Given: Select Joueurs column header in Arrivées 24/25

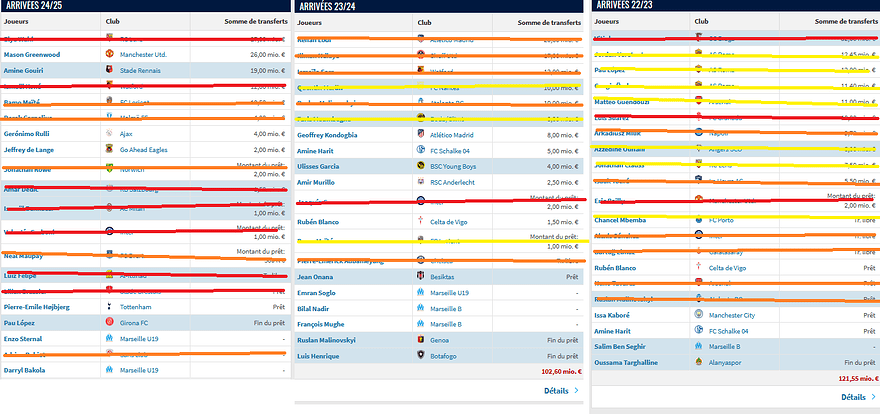Looking at the screenshot, I should pyautogui.click(x=16, y=21).
